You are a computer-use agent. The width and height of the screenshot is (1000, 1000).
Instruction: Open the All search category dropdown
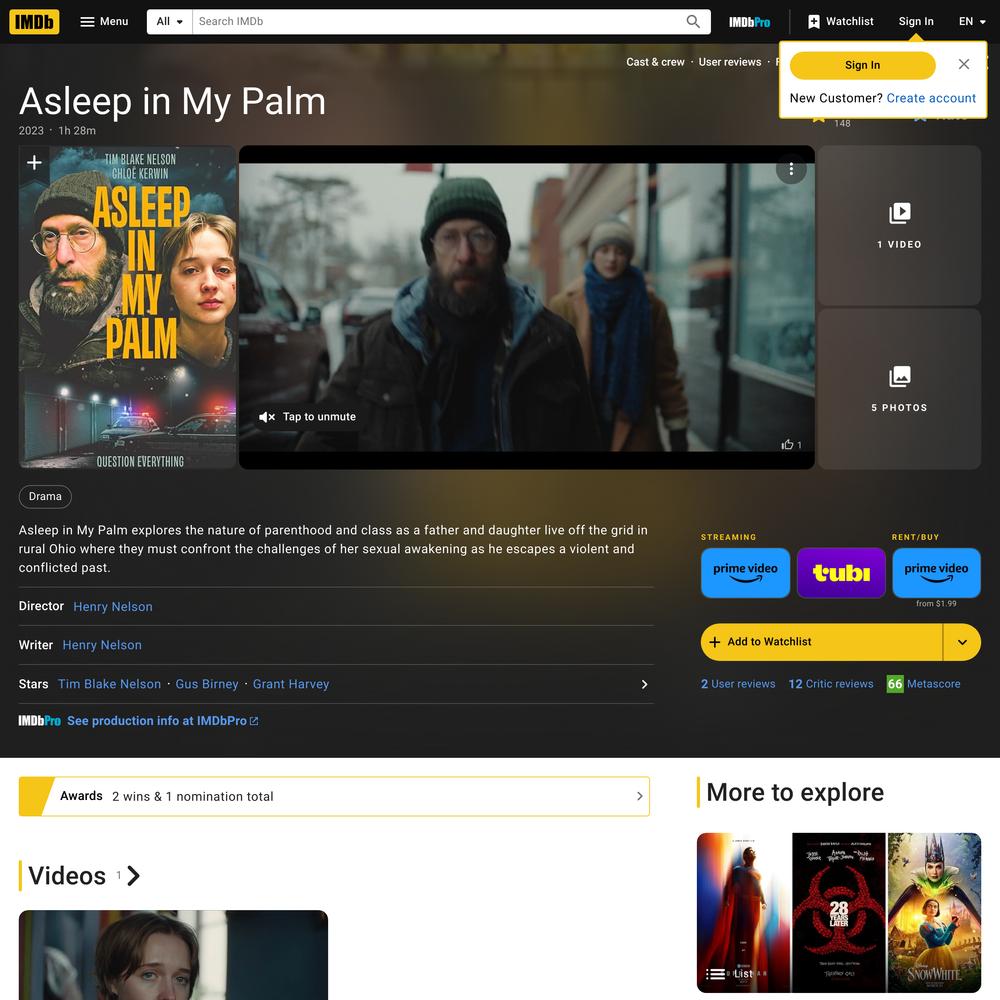pyautogui.click(x=170, y=22)
